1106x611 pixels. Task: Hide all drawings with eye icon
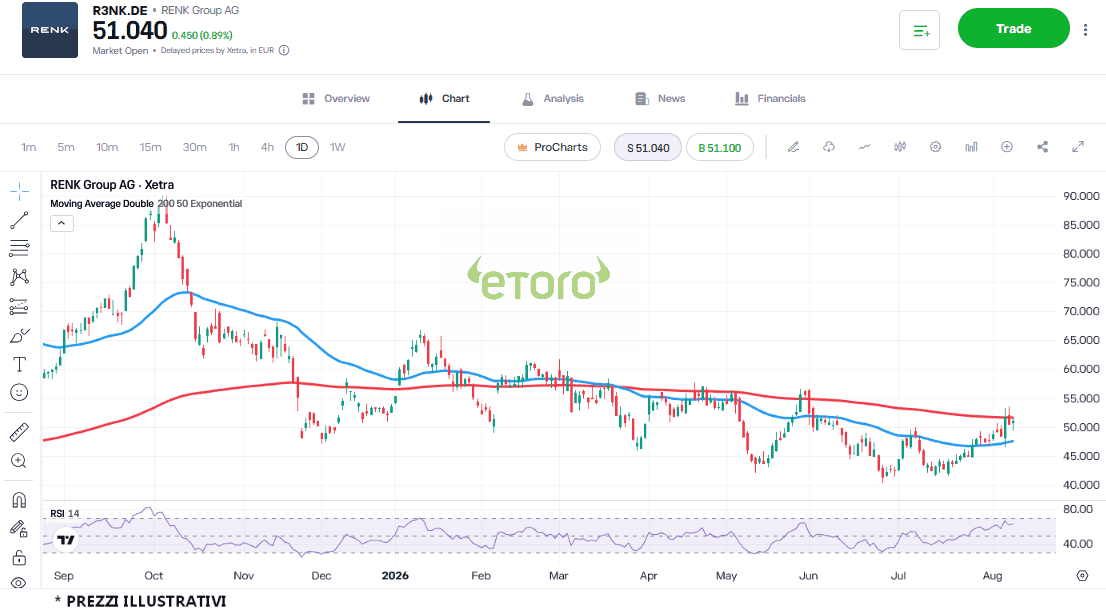coord(19,583)
